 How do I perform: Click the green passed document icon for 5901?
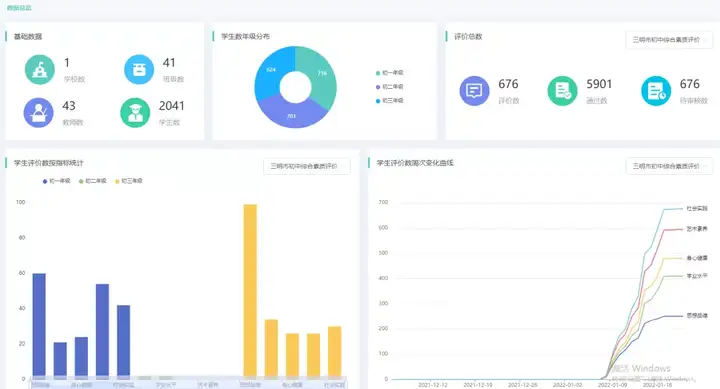pos(562,91)
